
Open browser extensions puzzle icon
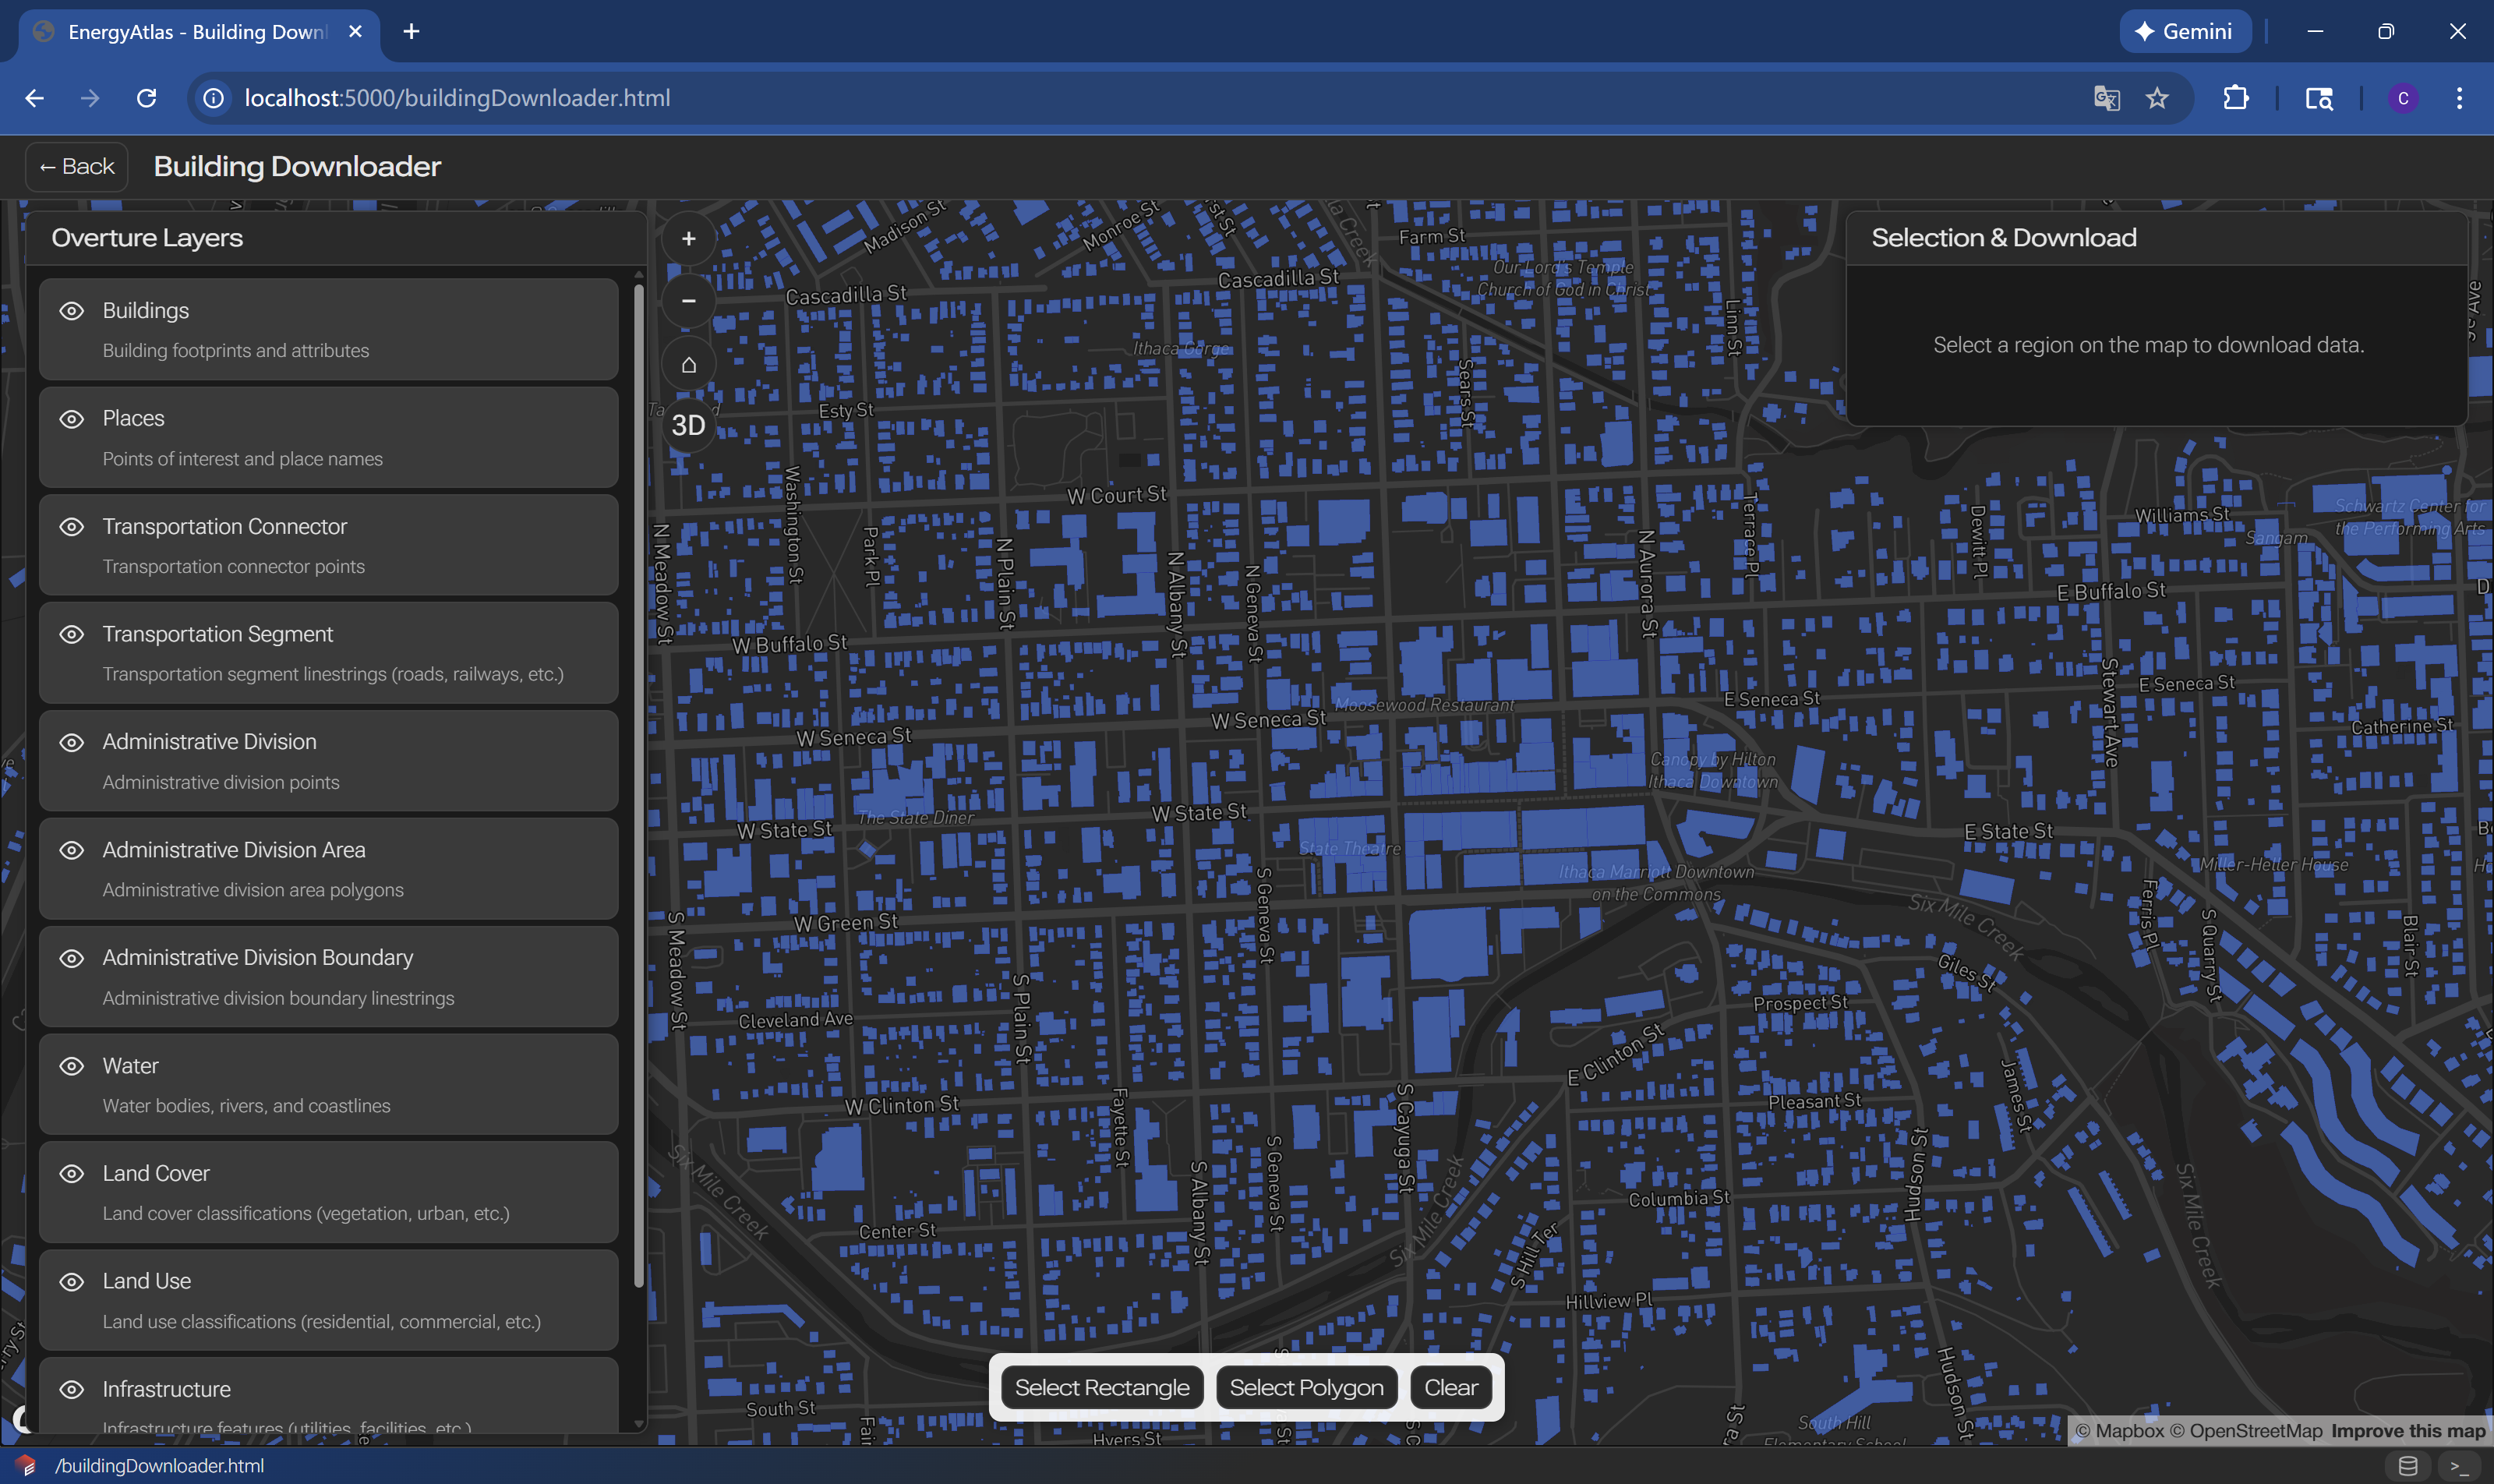click(x=2236, y=98)
